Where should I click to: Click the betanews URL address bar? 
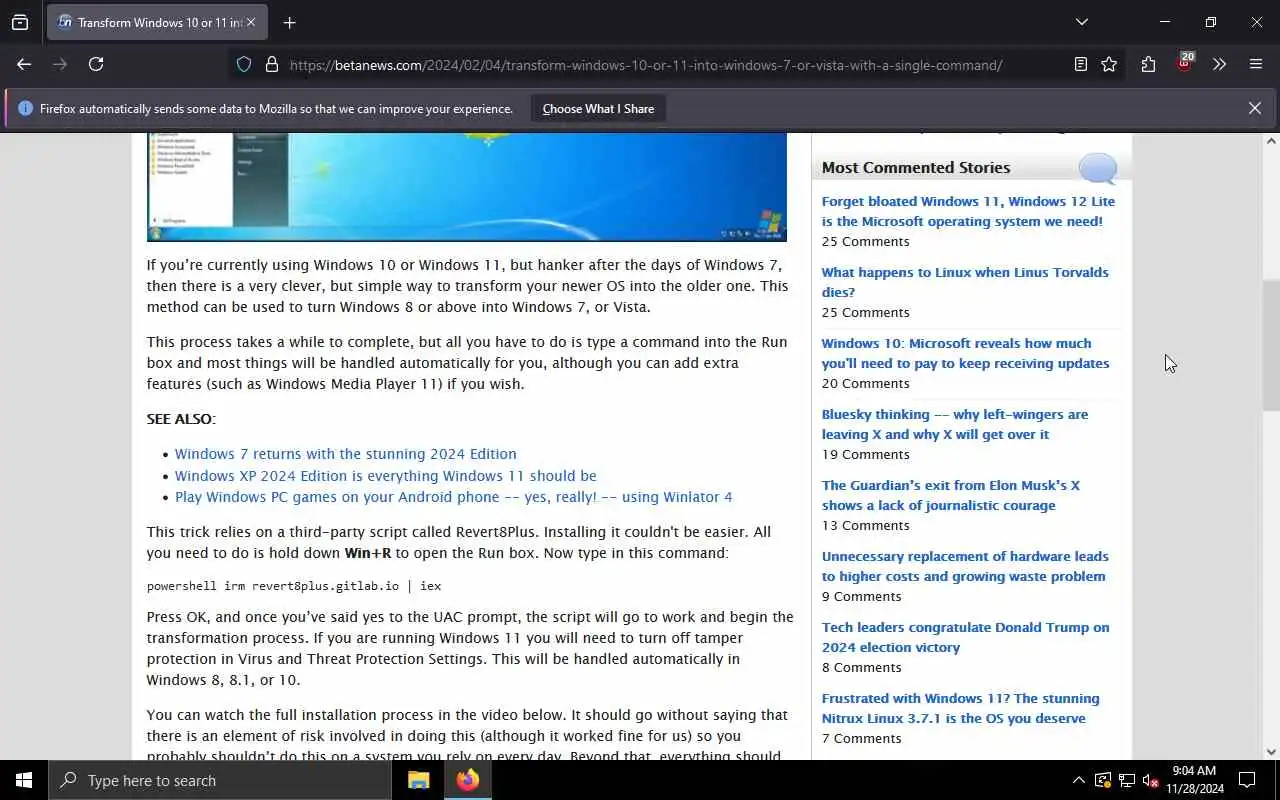point(646,65)
